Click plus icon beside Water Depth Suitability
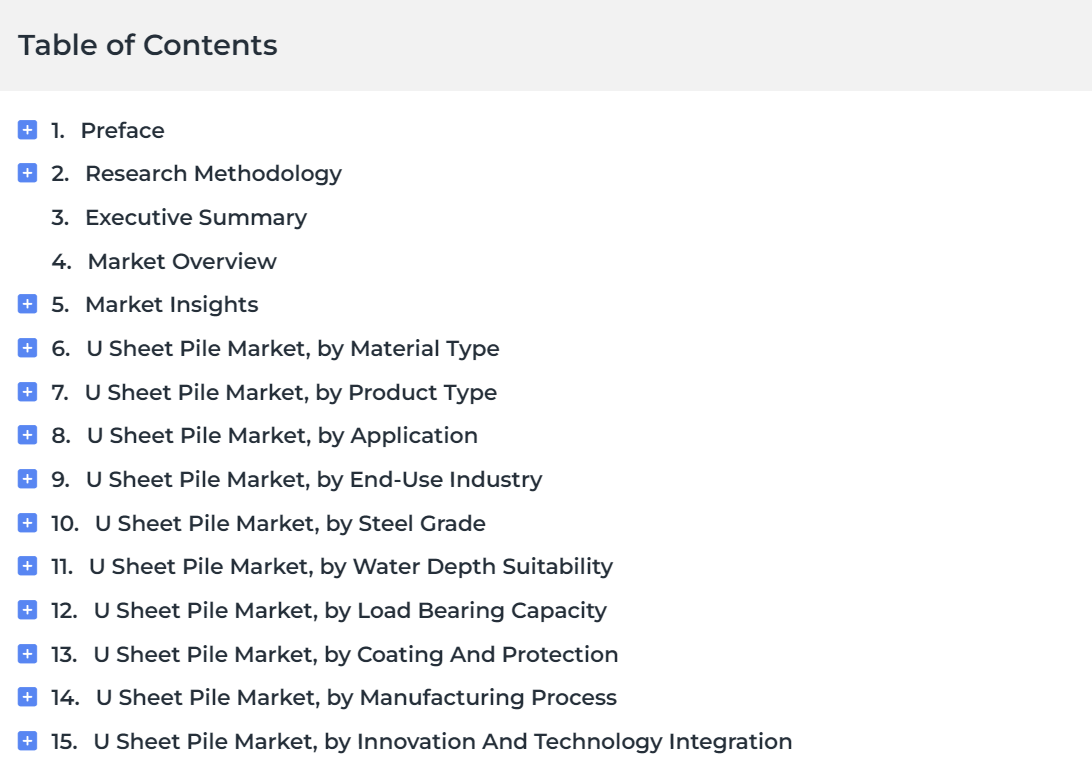Screen dimensions: 1092x766 click(x=28, y=566)
